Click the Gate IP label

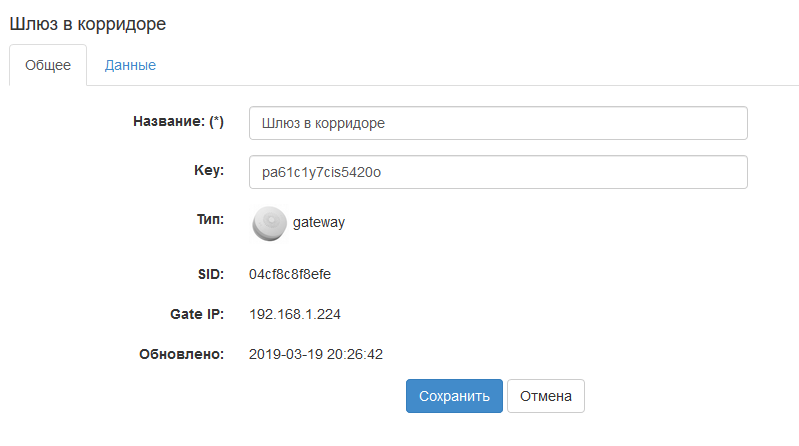[x=197, y=314]
